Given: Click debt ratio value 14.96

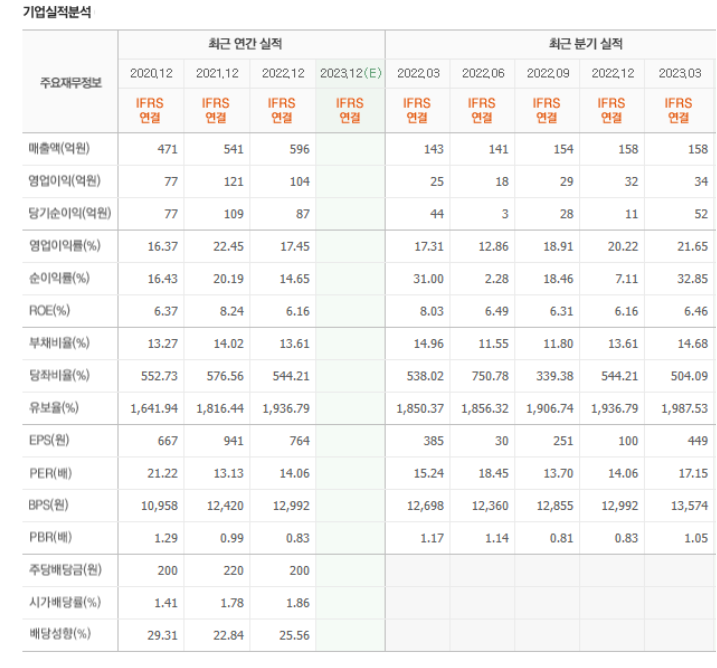Looking at the screenshot, I should pyautogui.click(x=428, y=344).
